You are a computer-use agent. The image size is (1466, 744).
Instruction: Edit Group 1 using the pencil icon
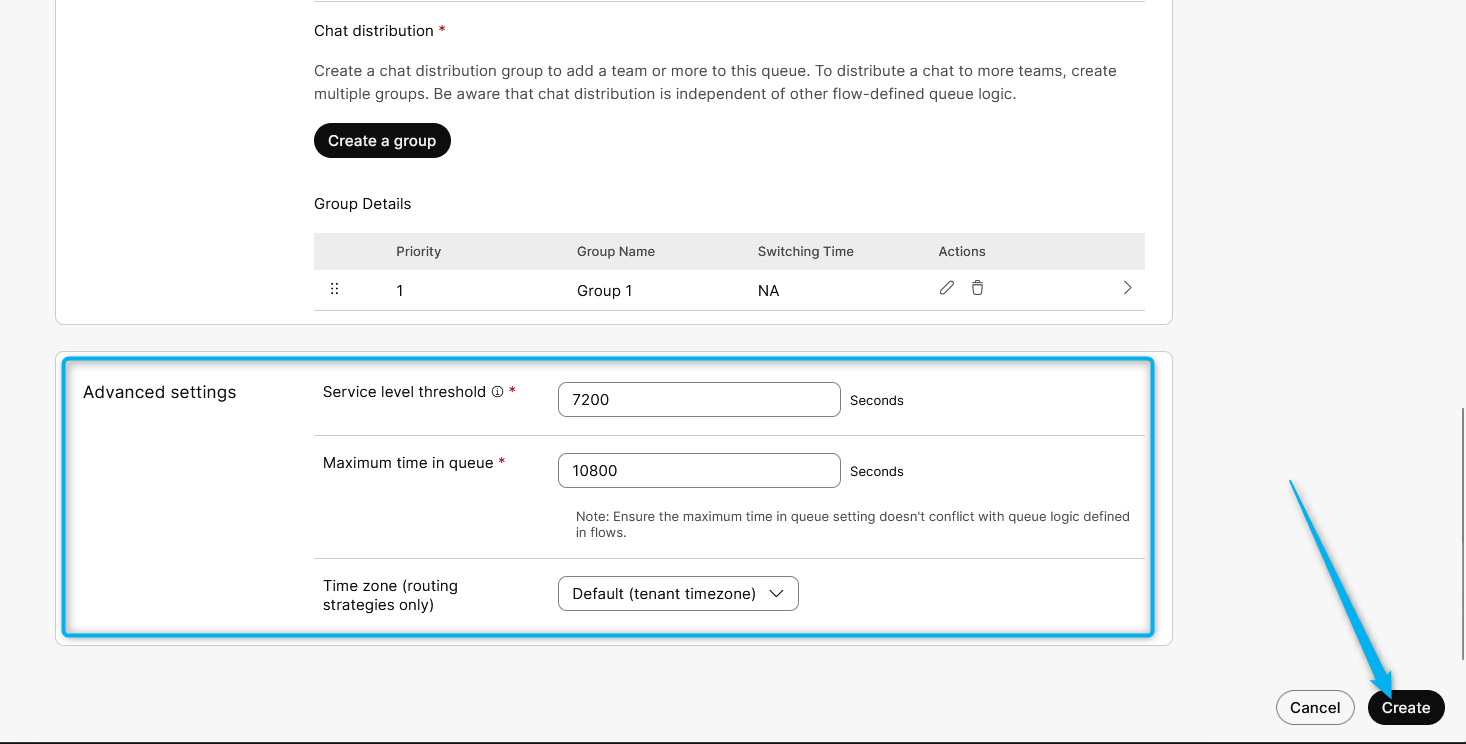(946, 288)
